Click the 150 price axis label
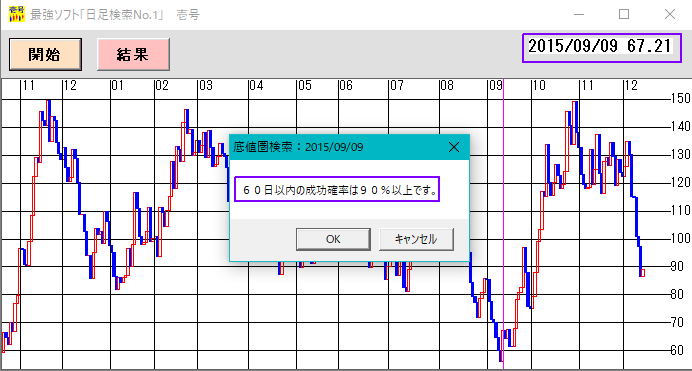The image size is (692, 371). click(681, 98)
